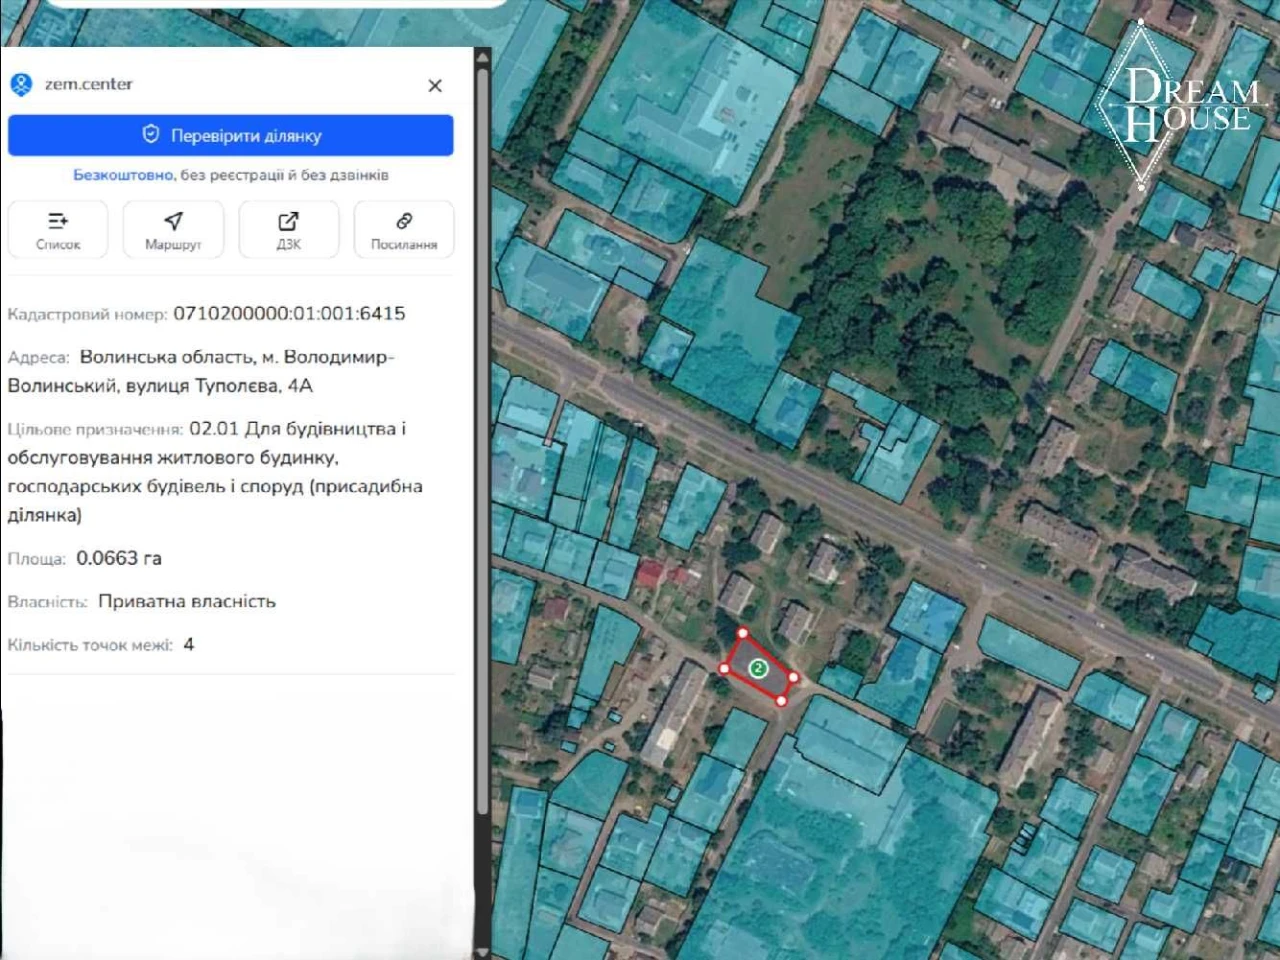
Task: Click the panel scrollbar down arrow
Action: pos(483,951)
